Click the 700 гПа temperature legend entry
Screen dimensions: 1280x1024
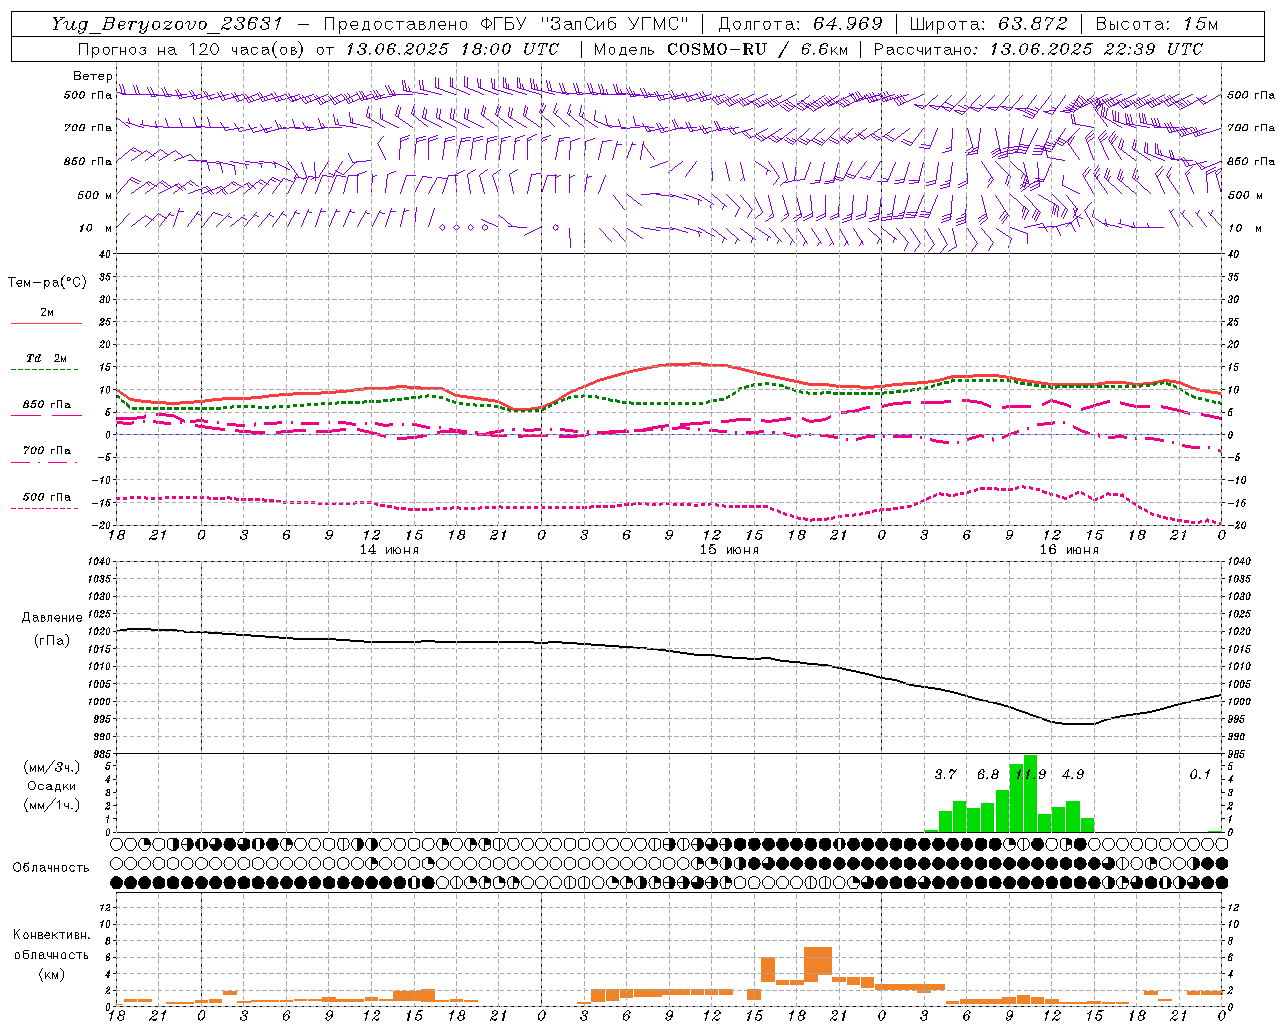pyautogui.click(x=47, y=451)
